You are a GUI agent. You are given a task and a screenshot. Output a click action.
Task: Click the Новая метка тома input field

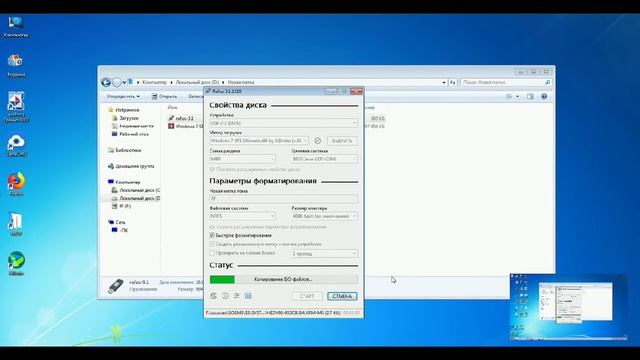[284, 198]
